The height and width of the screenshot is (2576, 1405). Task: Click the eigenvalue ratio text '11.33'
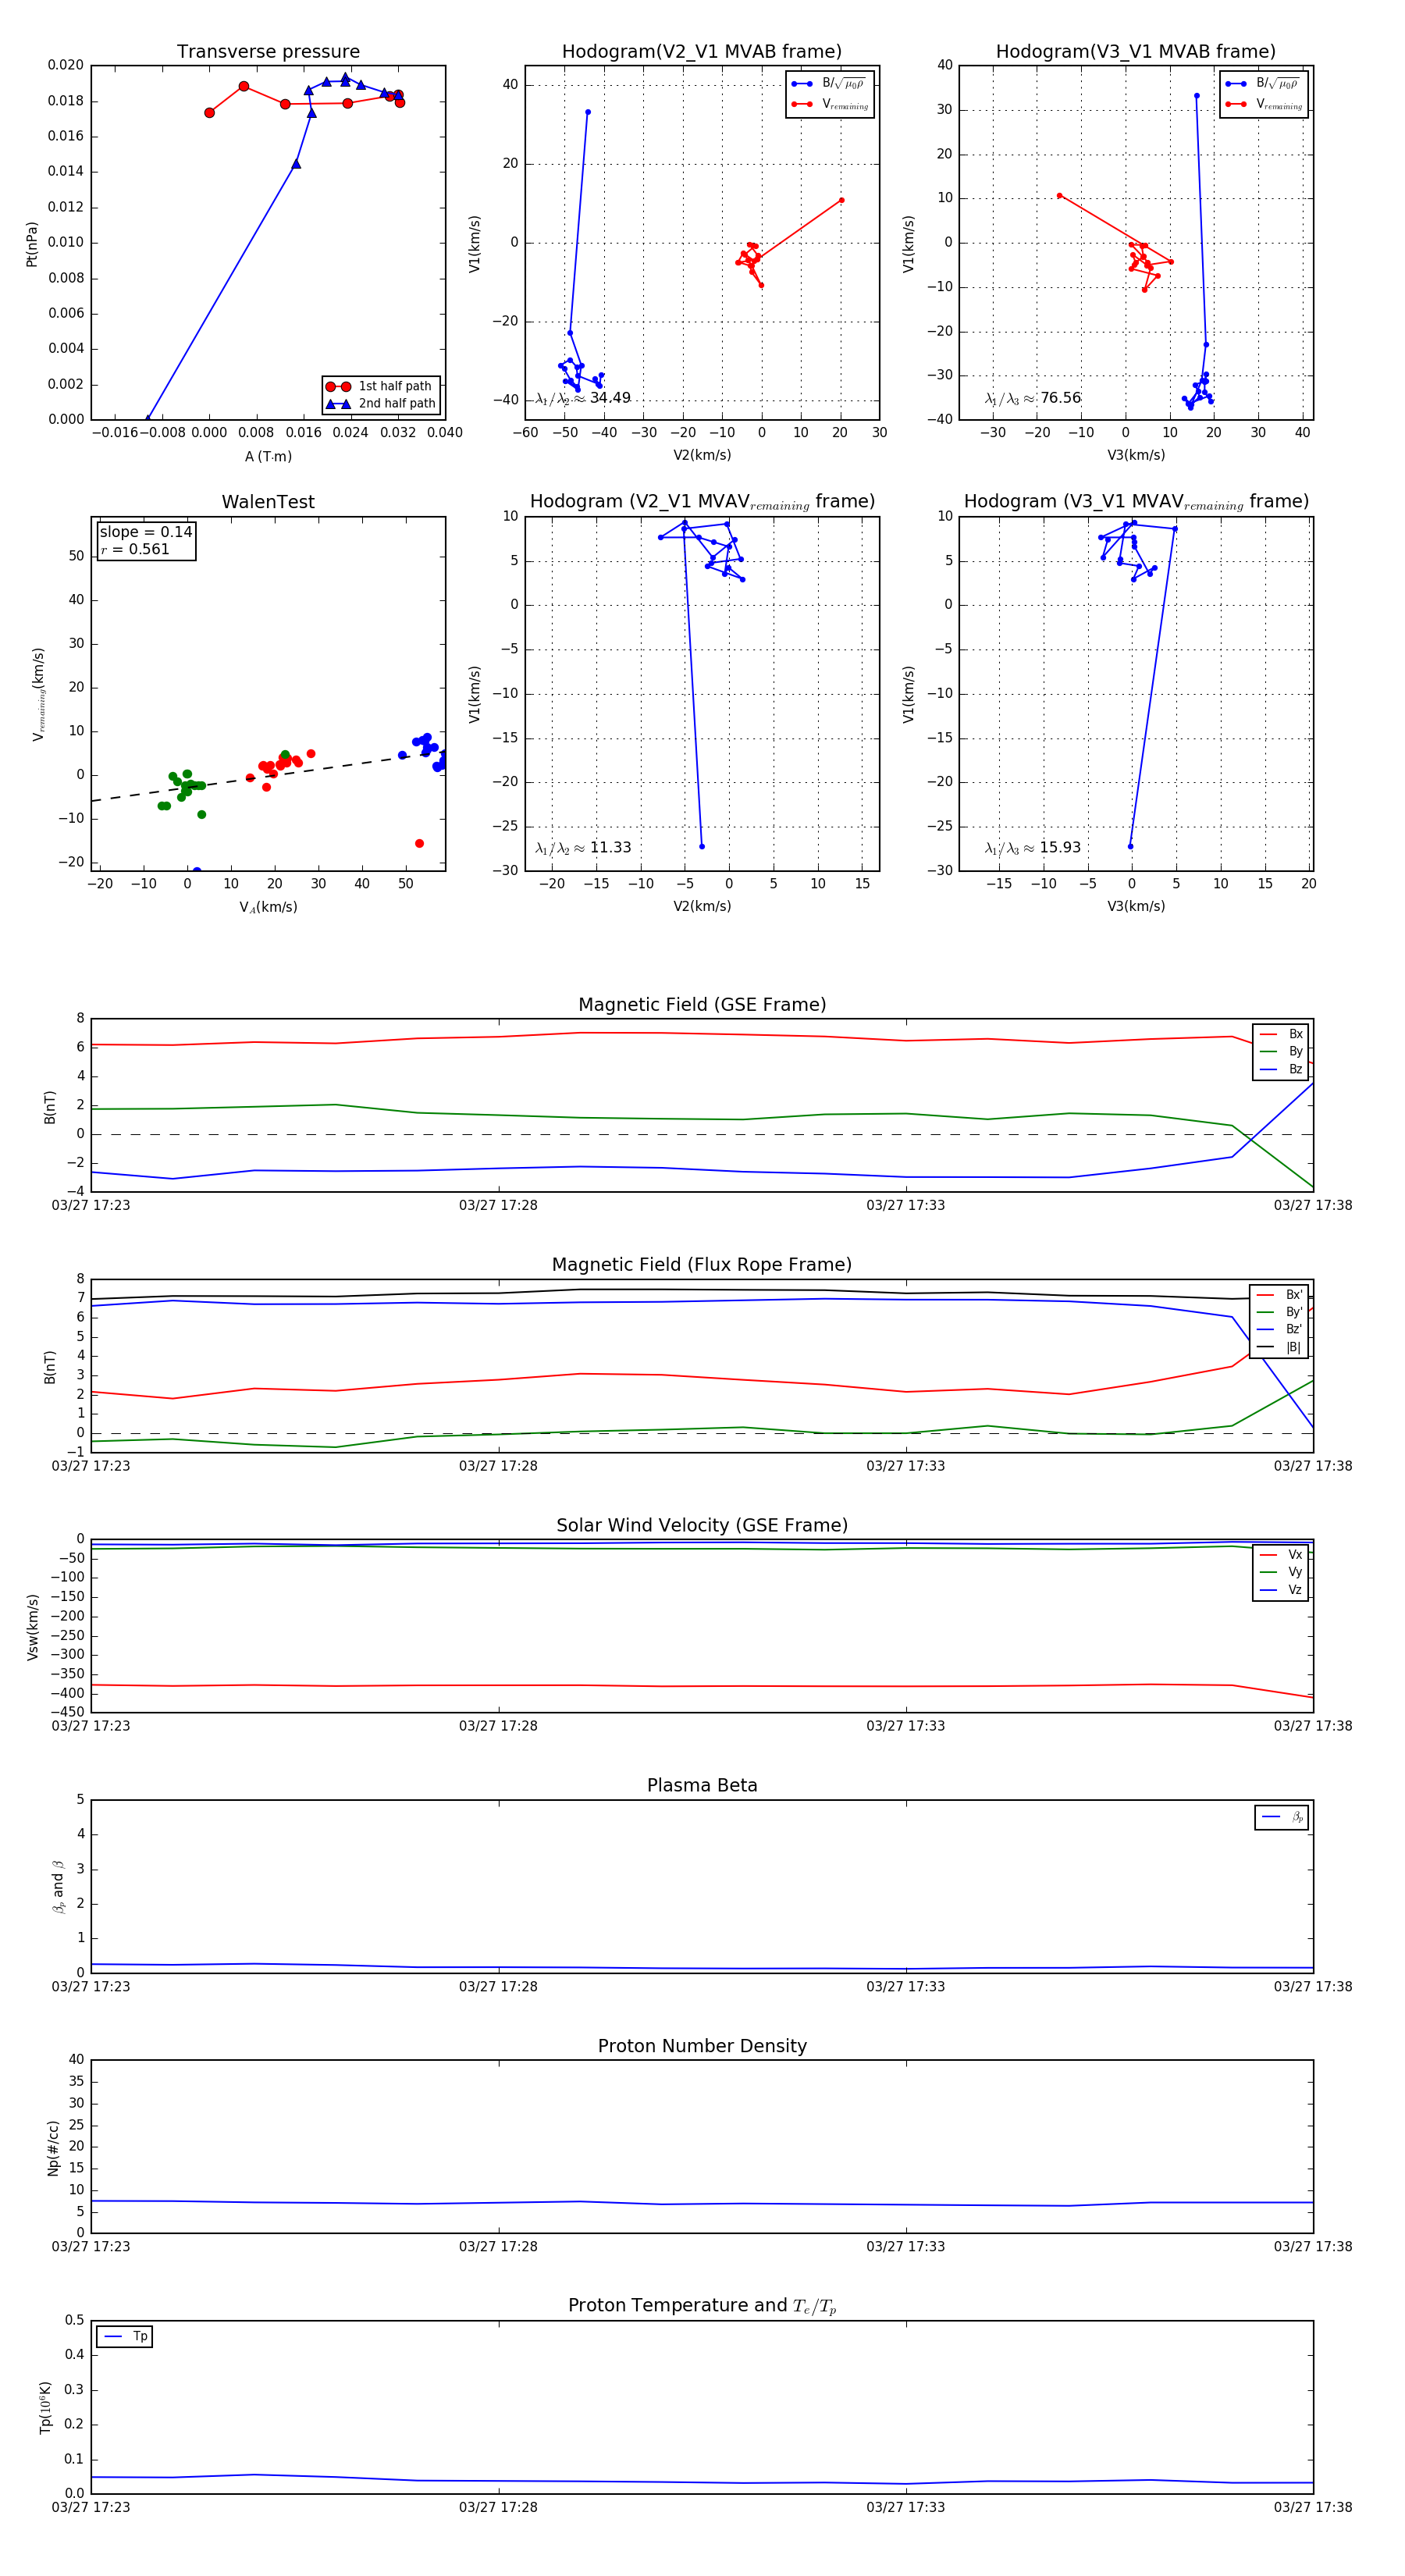pos(610,848)
